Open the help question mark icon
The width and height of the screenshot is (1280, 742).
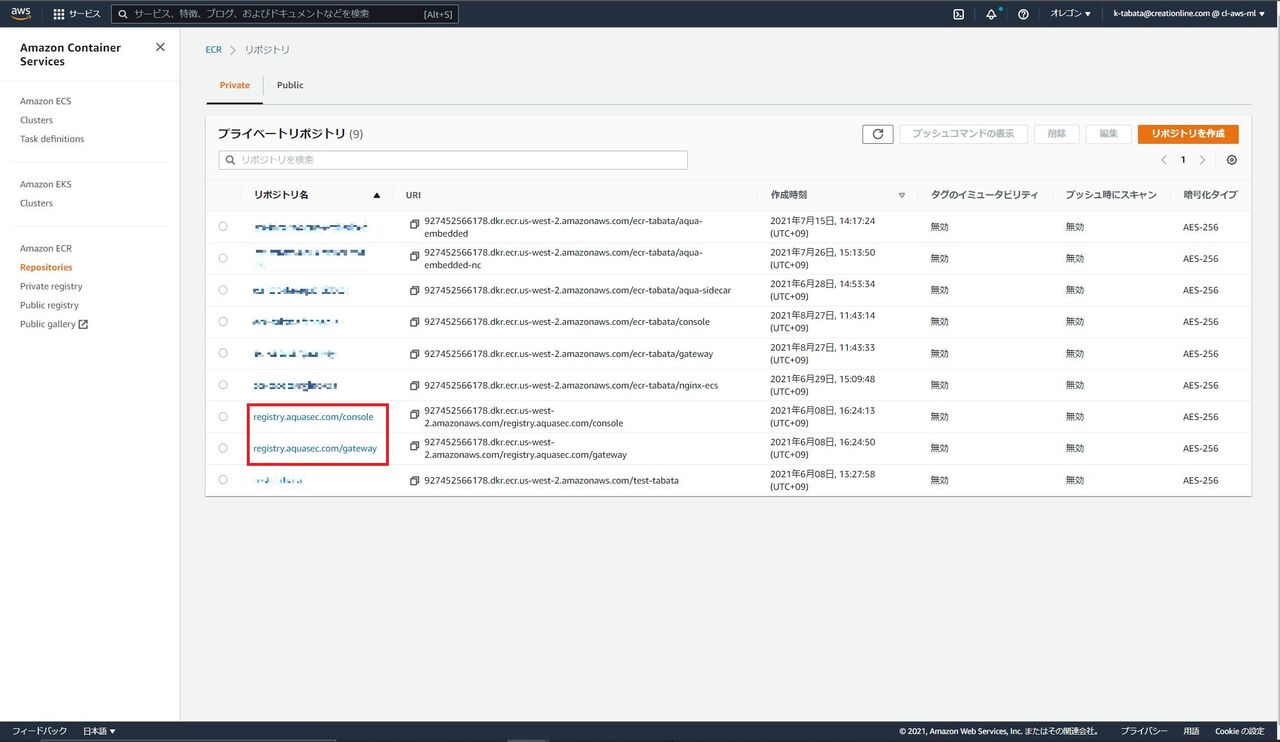pyautogui.click(x=1023, y=14)
